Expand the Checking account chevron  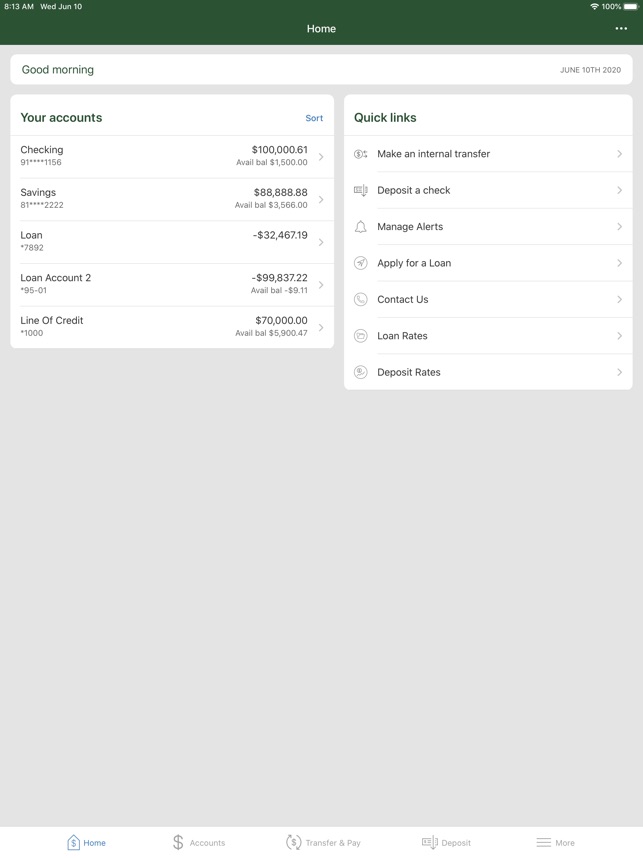(321, 157)
